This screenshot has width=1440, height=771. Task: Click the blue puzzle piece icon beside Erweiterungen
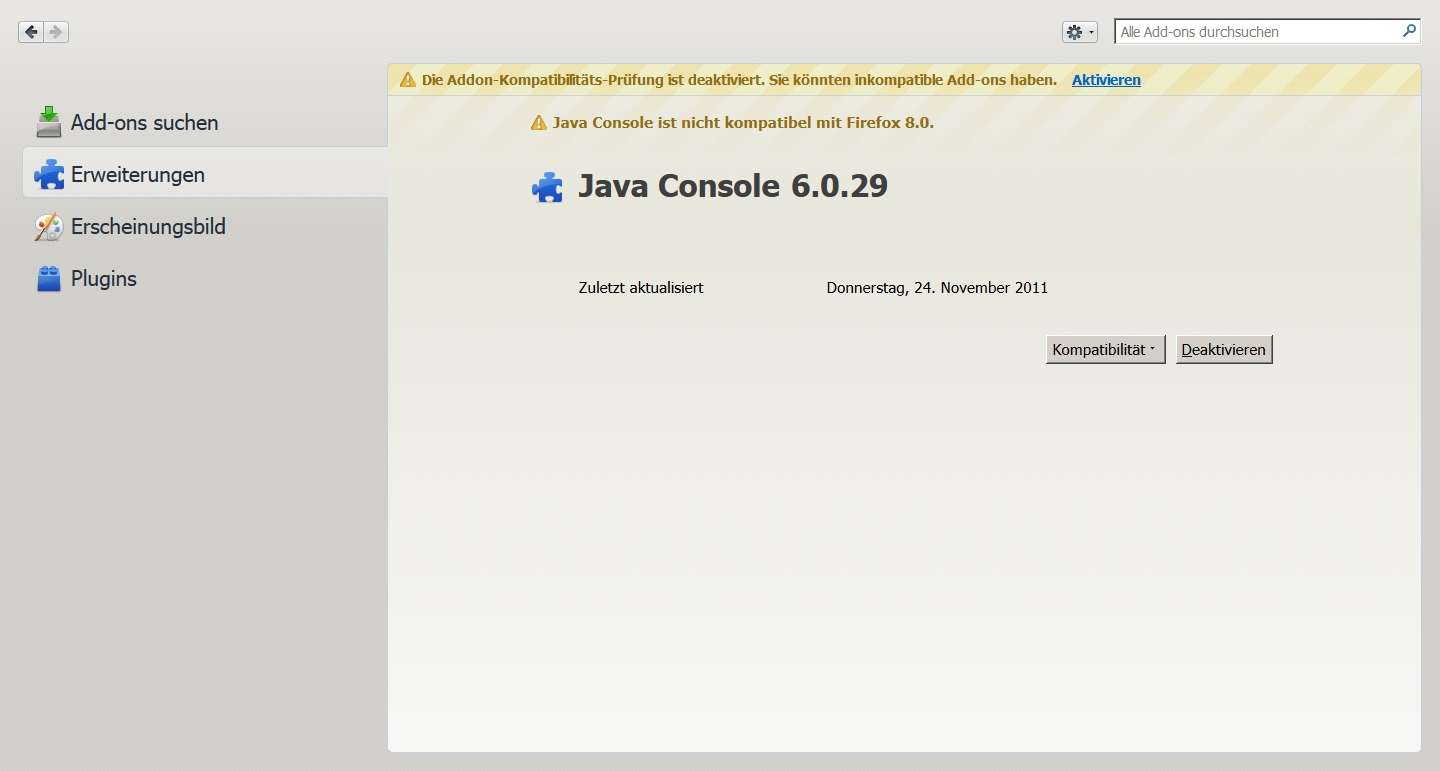point(49,175)
